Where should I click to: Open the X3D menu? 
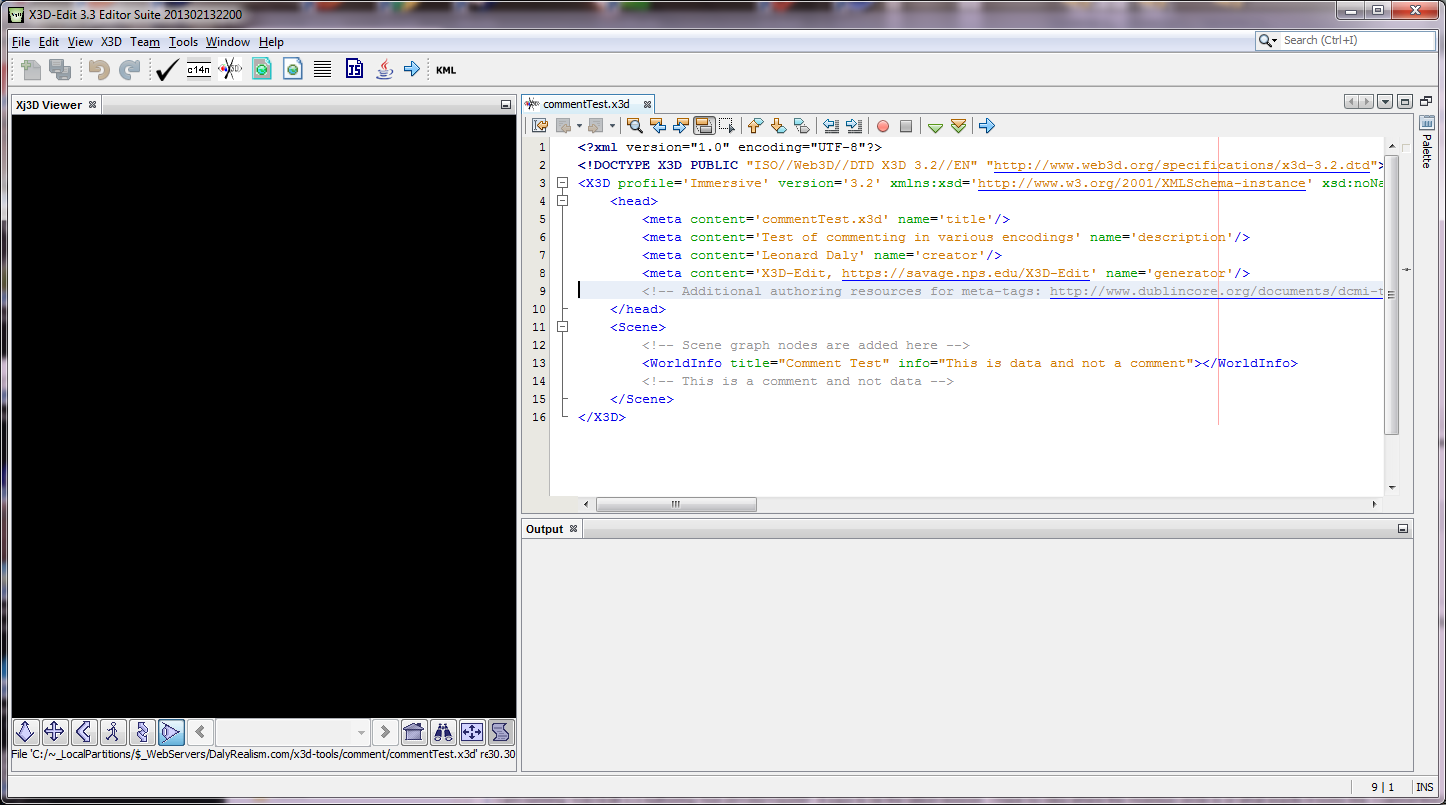(x=111, y=42)
